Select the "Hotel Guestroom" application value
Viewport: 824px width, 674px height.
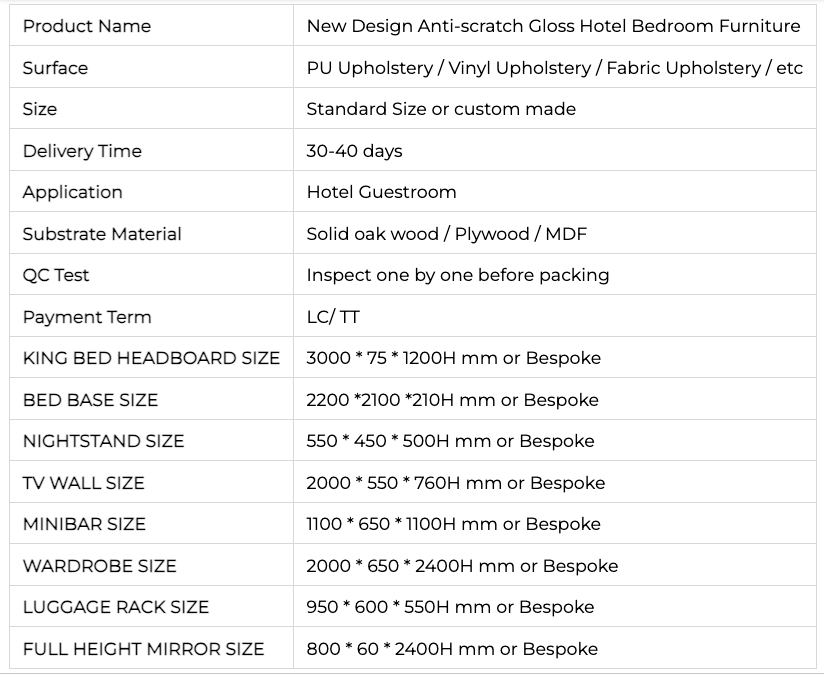point(381,192)
